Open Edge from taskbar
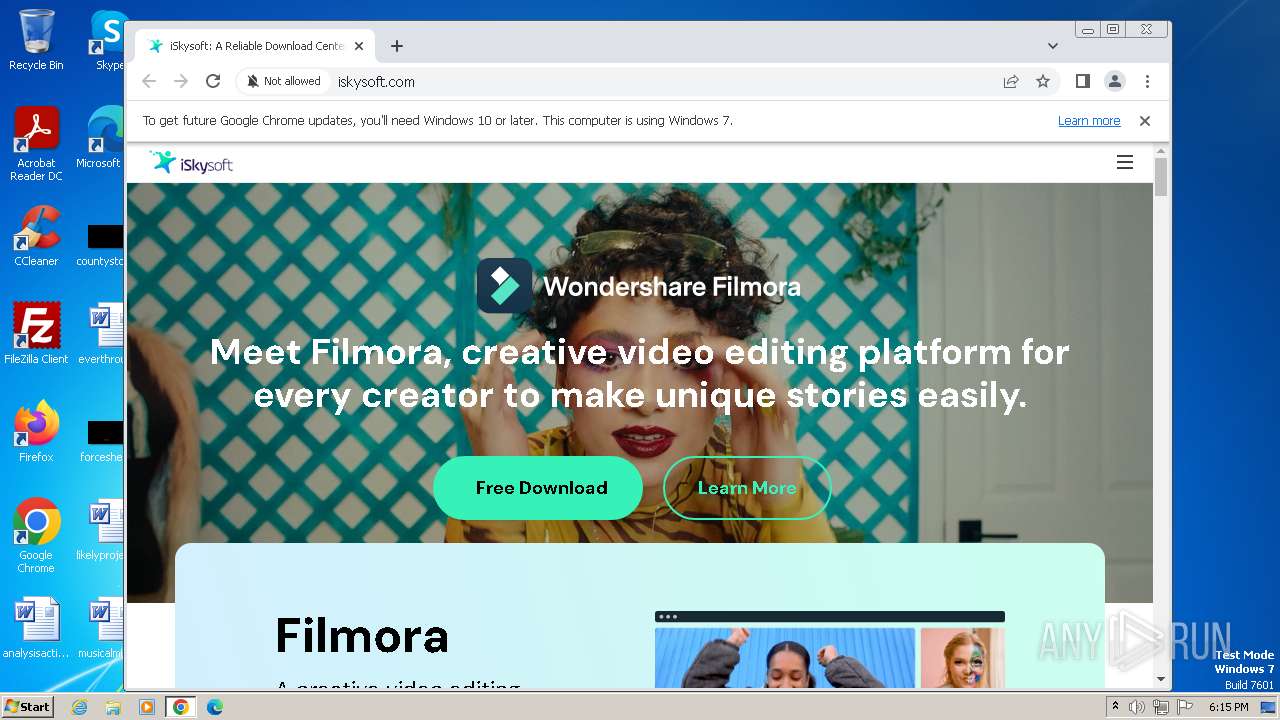1280x720 pixels. [214, 707]
